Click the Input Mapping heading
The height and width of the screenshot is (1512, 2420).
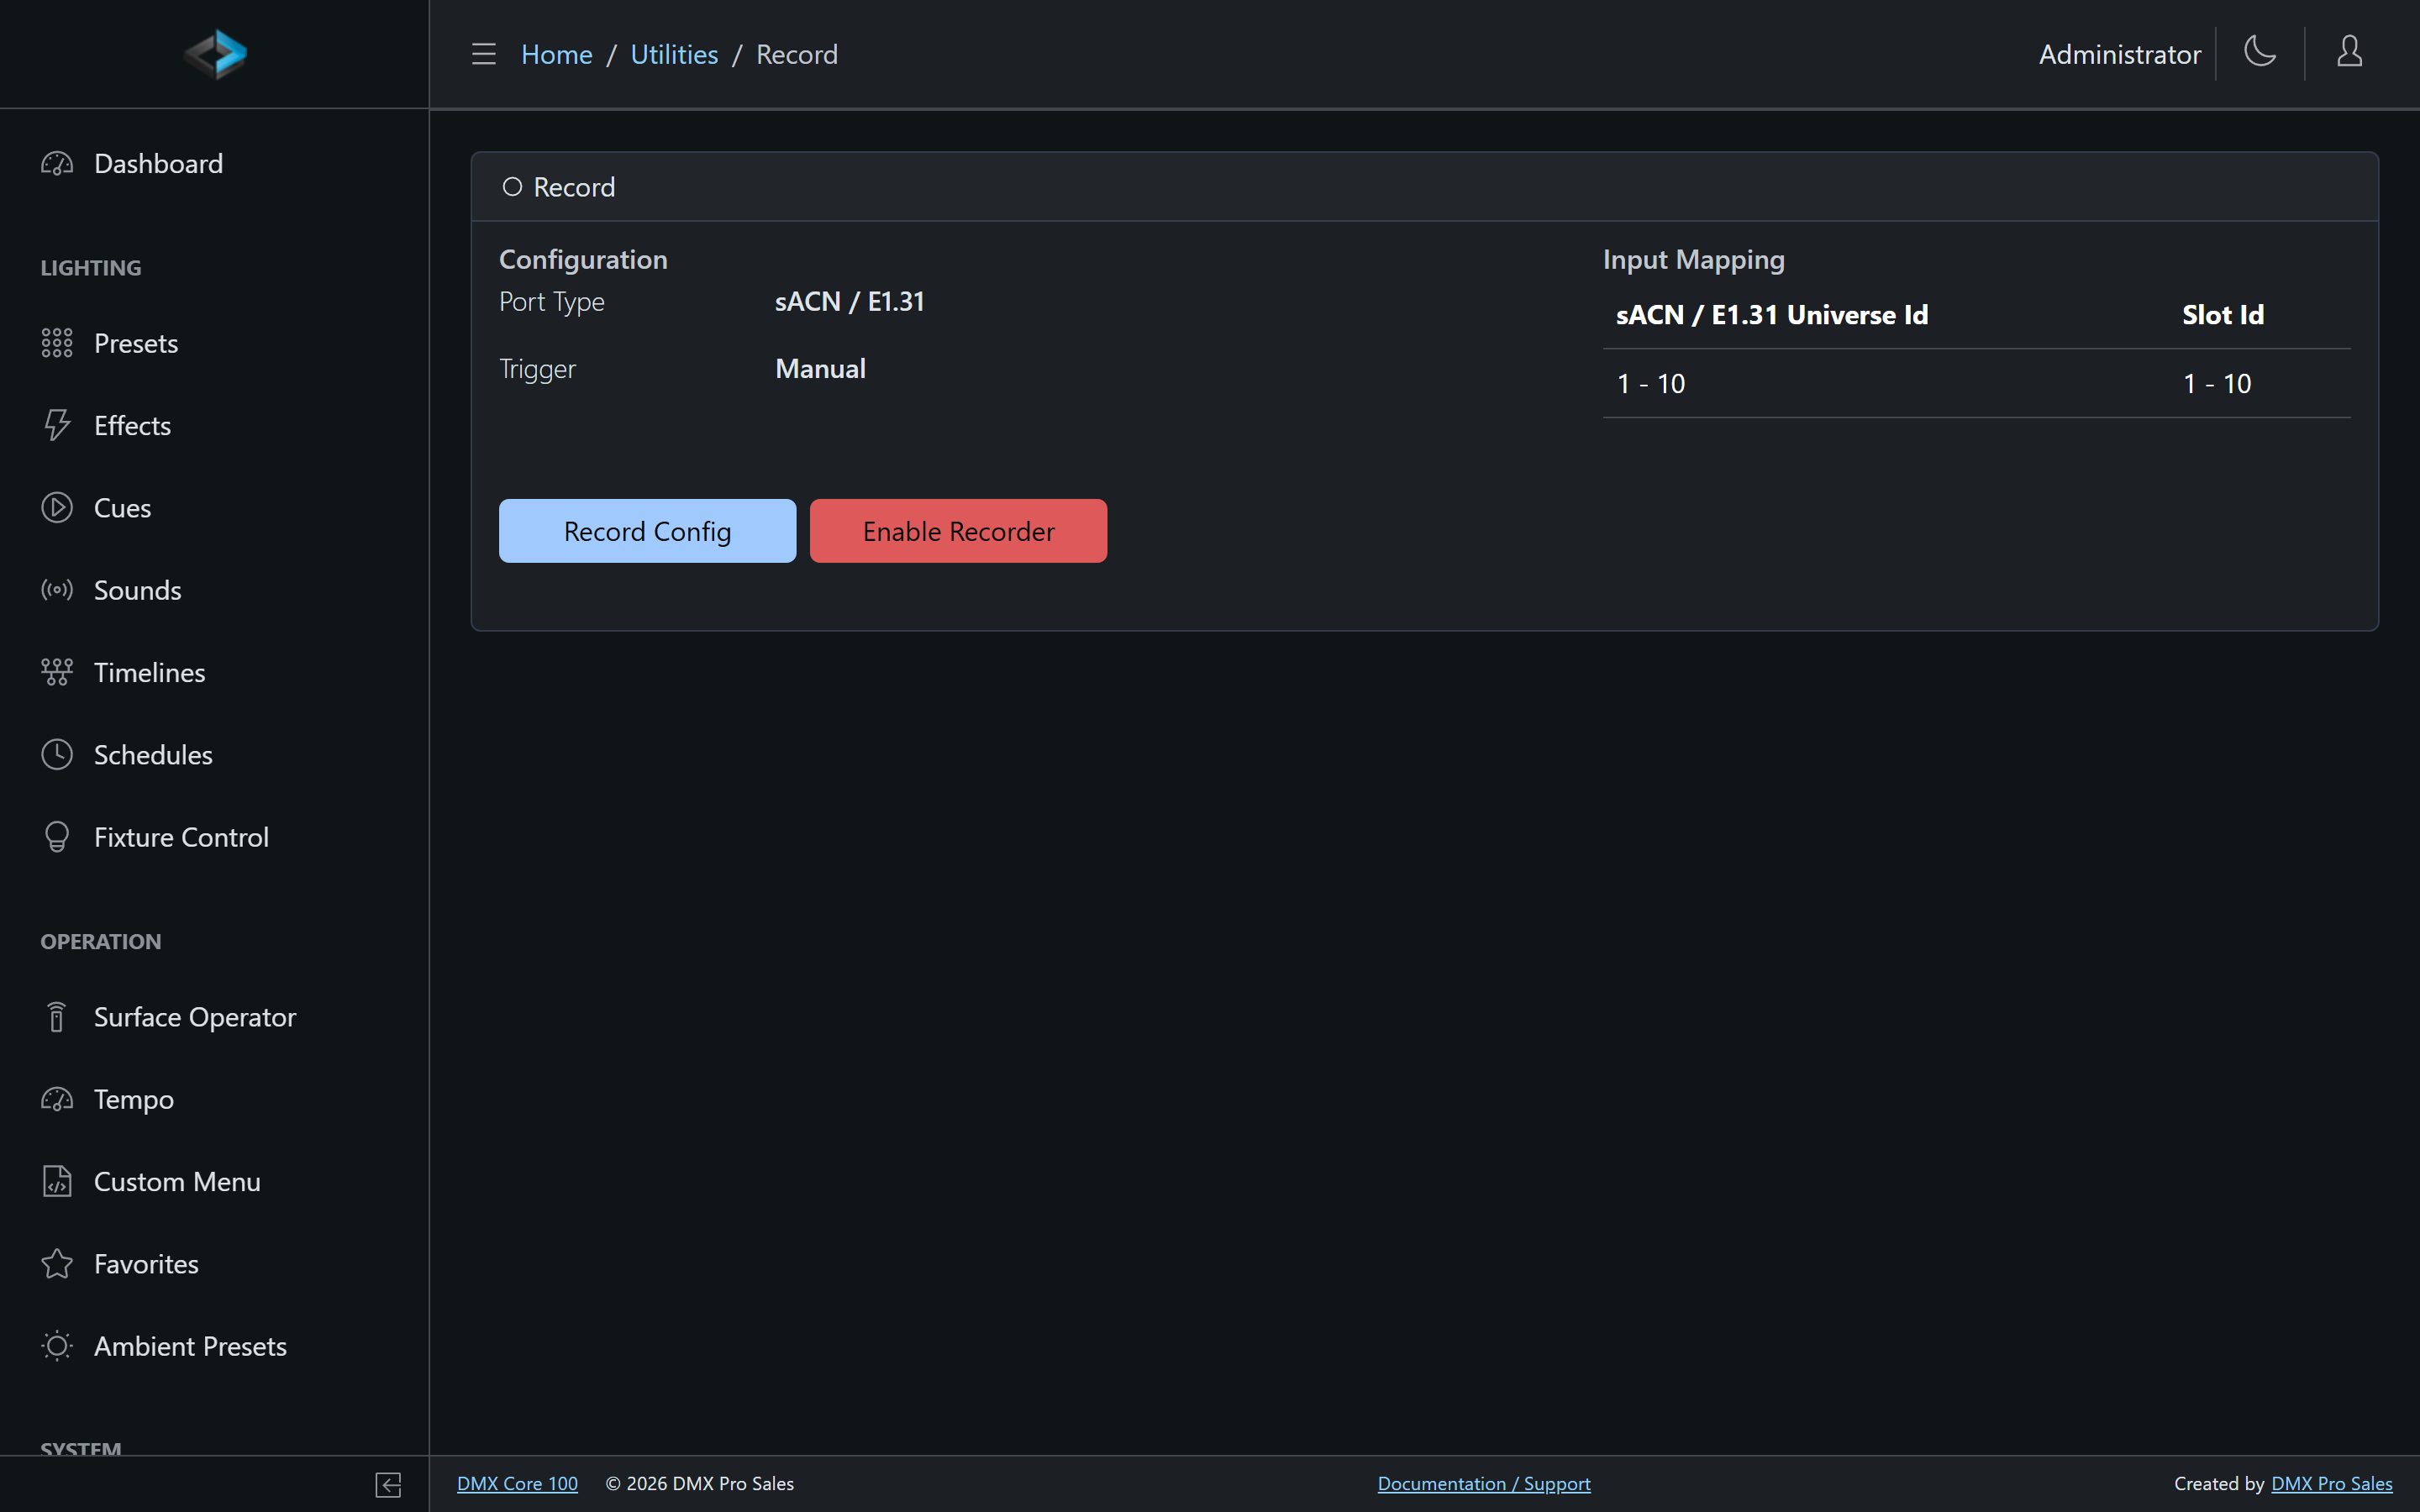(x=1693, y=260)
